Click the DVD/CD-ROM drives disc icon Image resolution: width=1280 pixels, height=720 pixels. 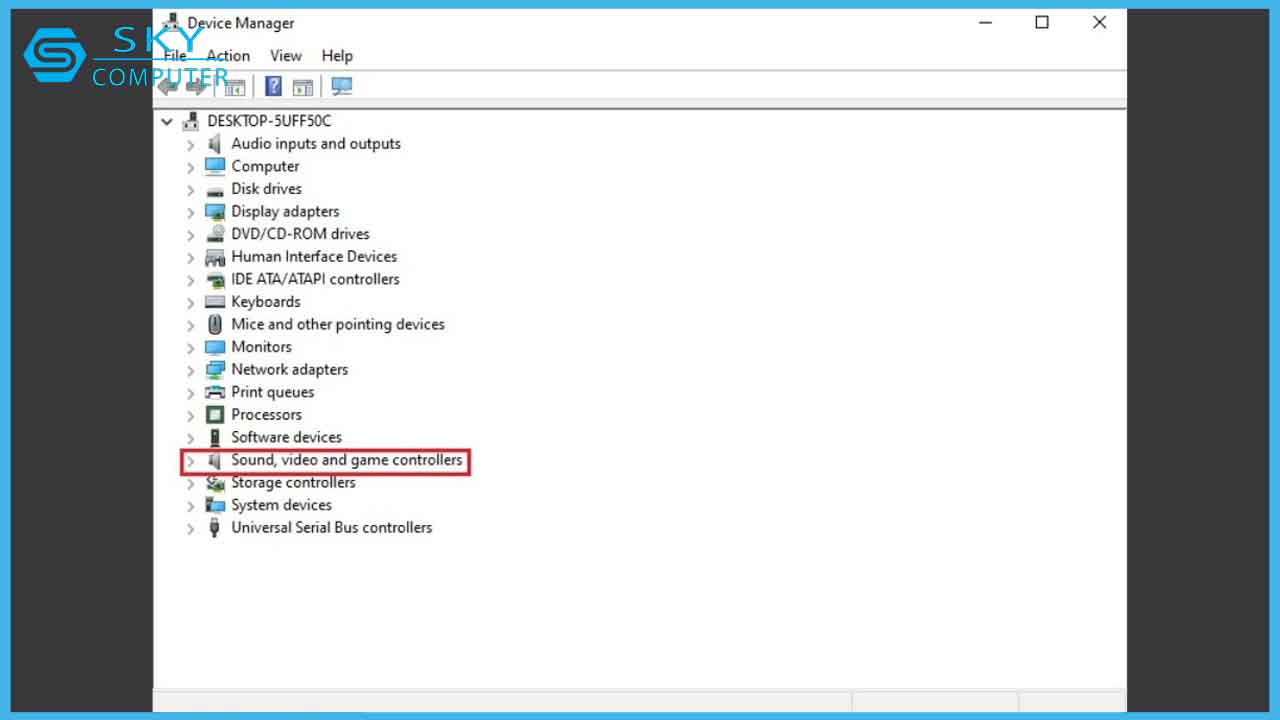(x=215, y=234)
